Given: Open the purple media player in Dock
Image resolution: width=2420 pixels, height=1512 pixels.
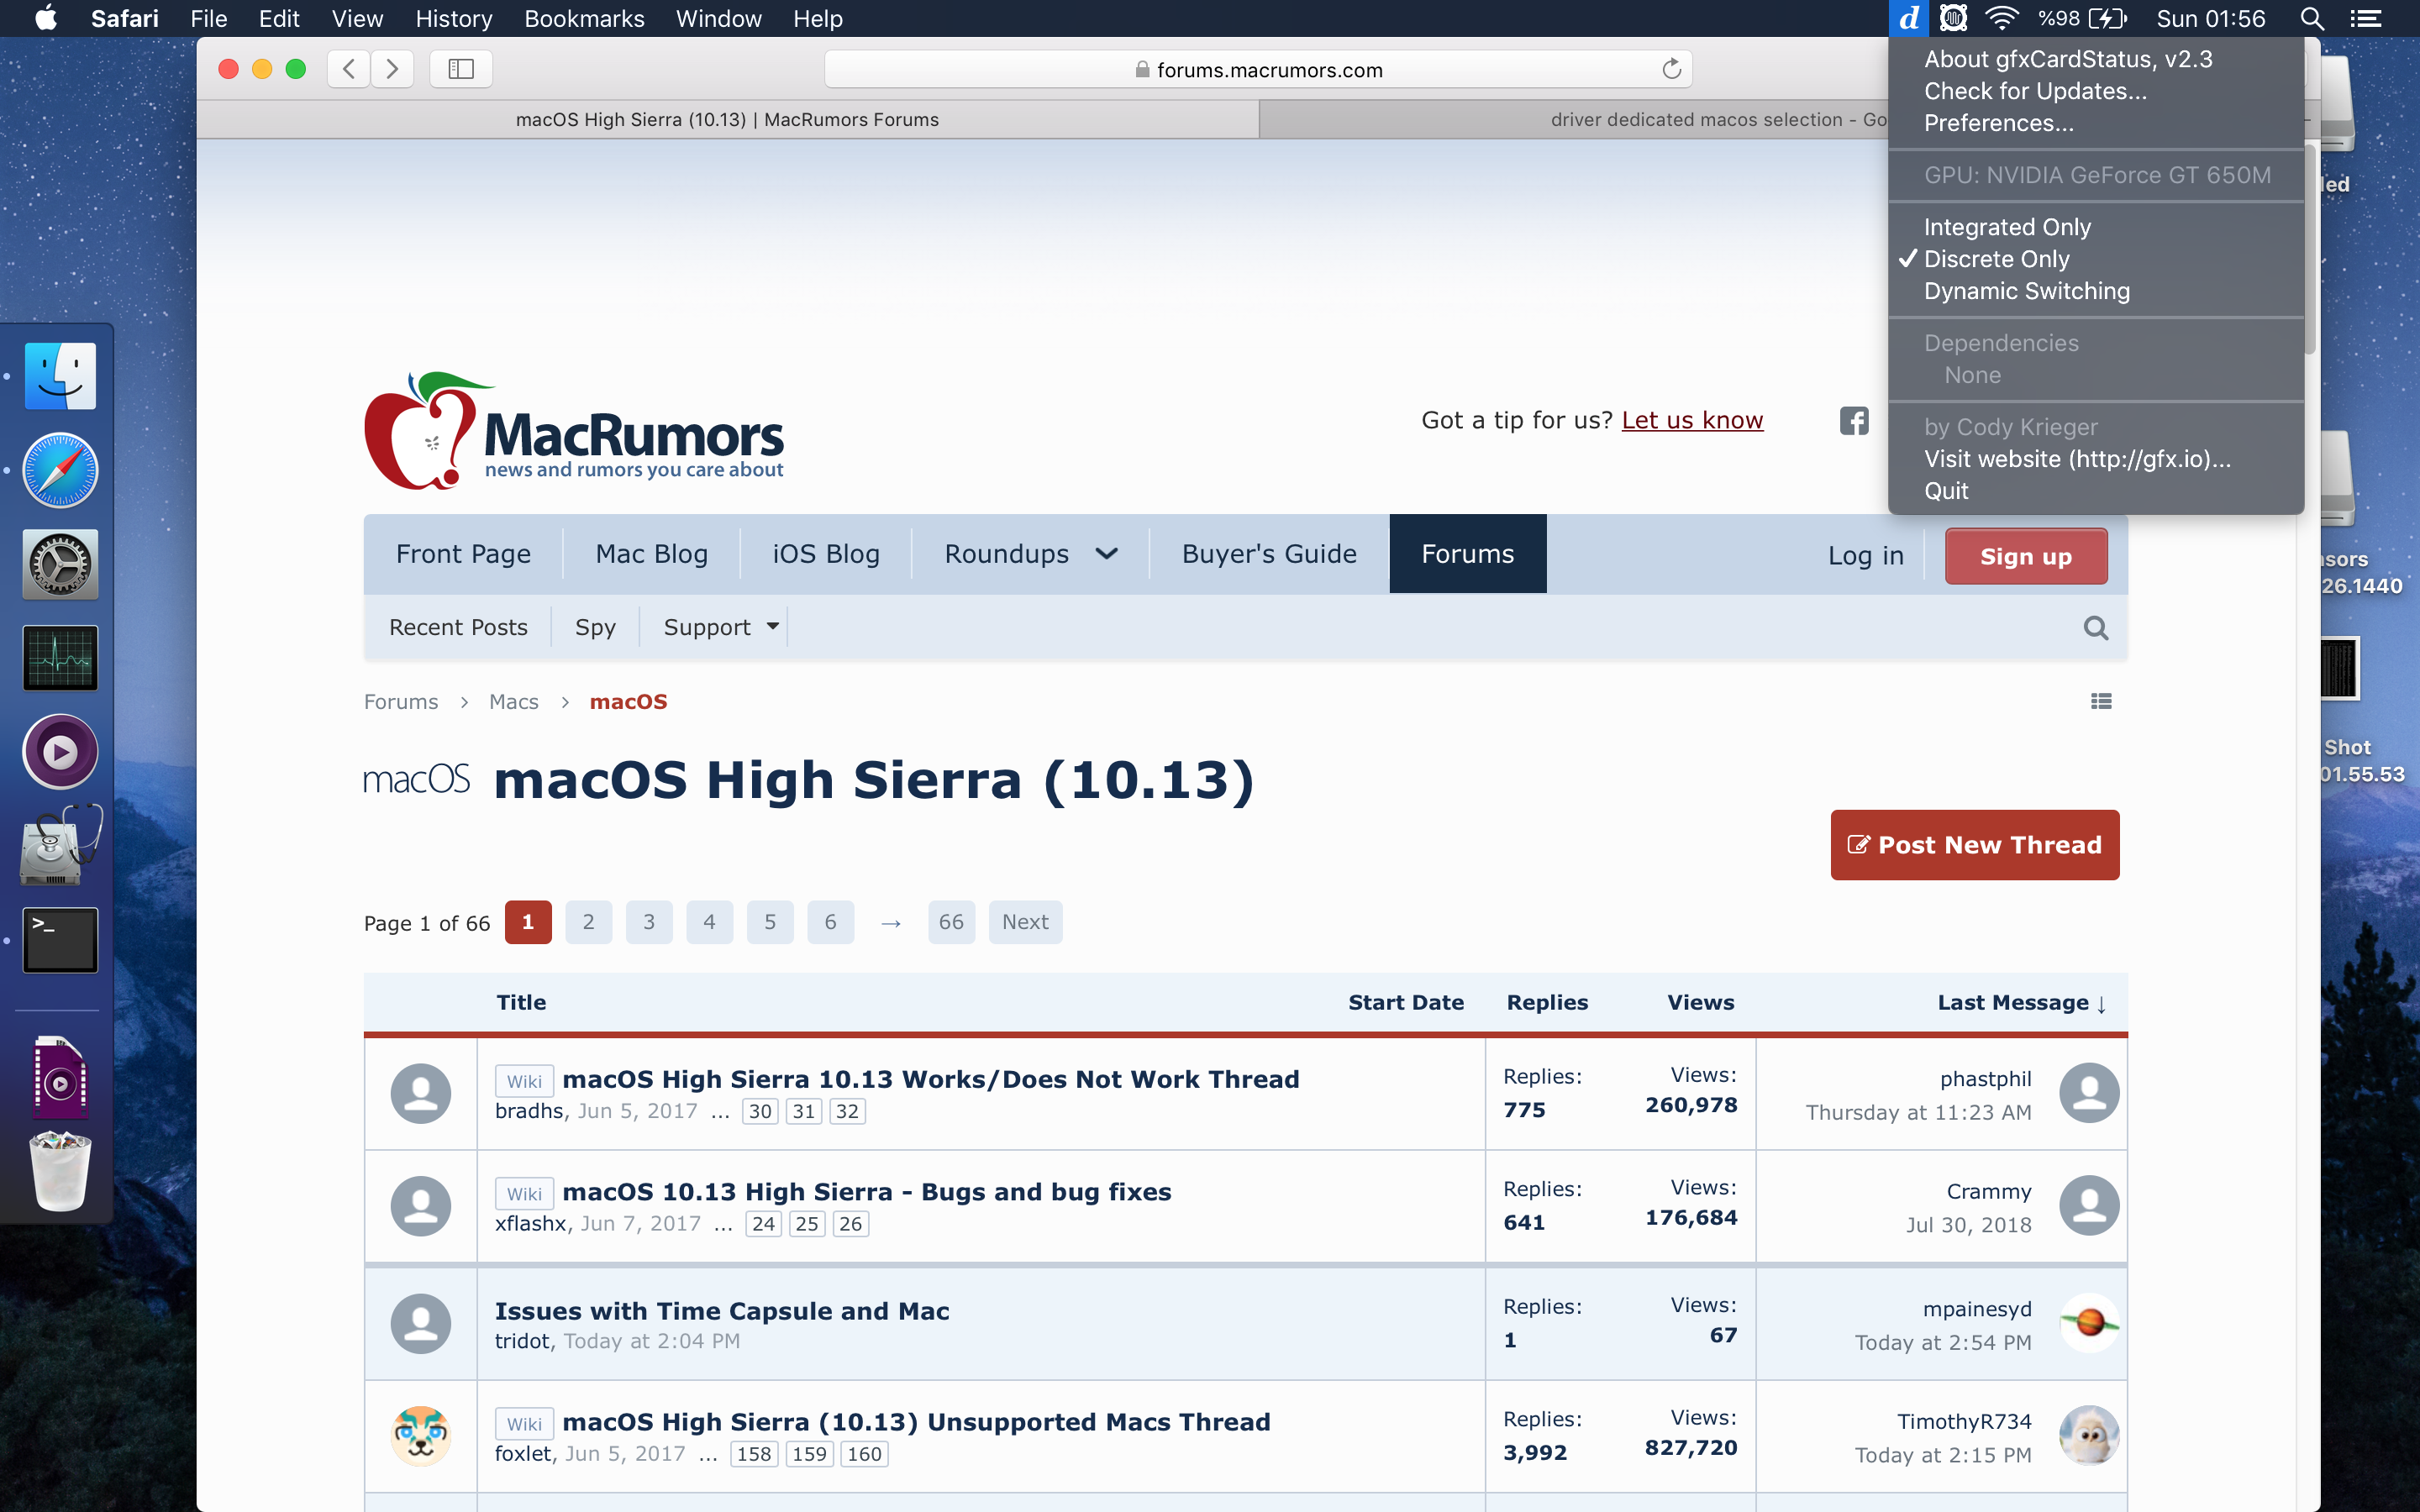Looking at the screenshot, I should pyautogui.click(x=60, y=751).
